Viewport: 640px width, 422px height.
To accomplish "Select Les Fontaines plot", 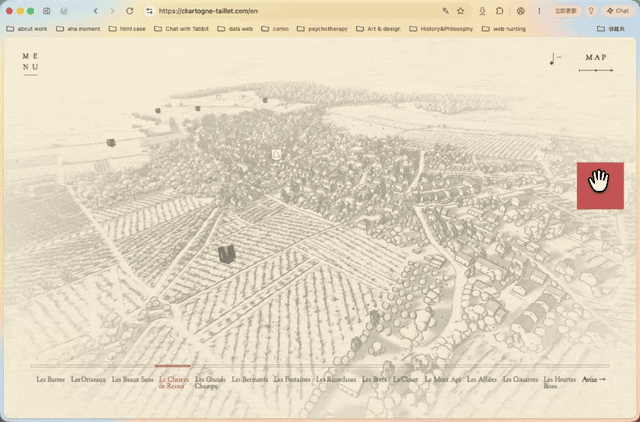I will 292,379.
